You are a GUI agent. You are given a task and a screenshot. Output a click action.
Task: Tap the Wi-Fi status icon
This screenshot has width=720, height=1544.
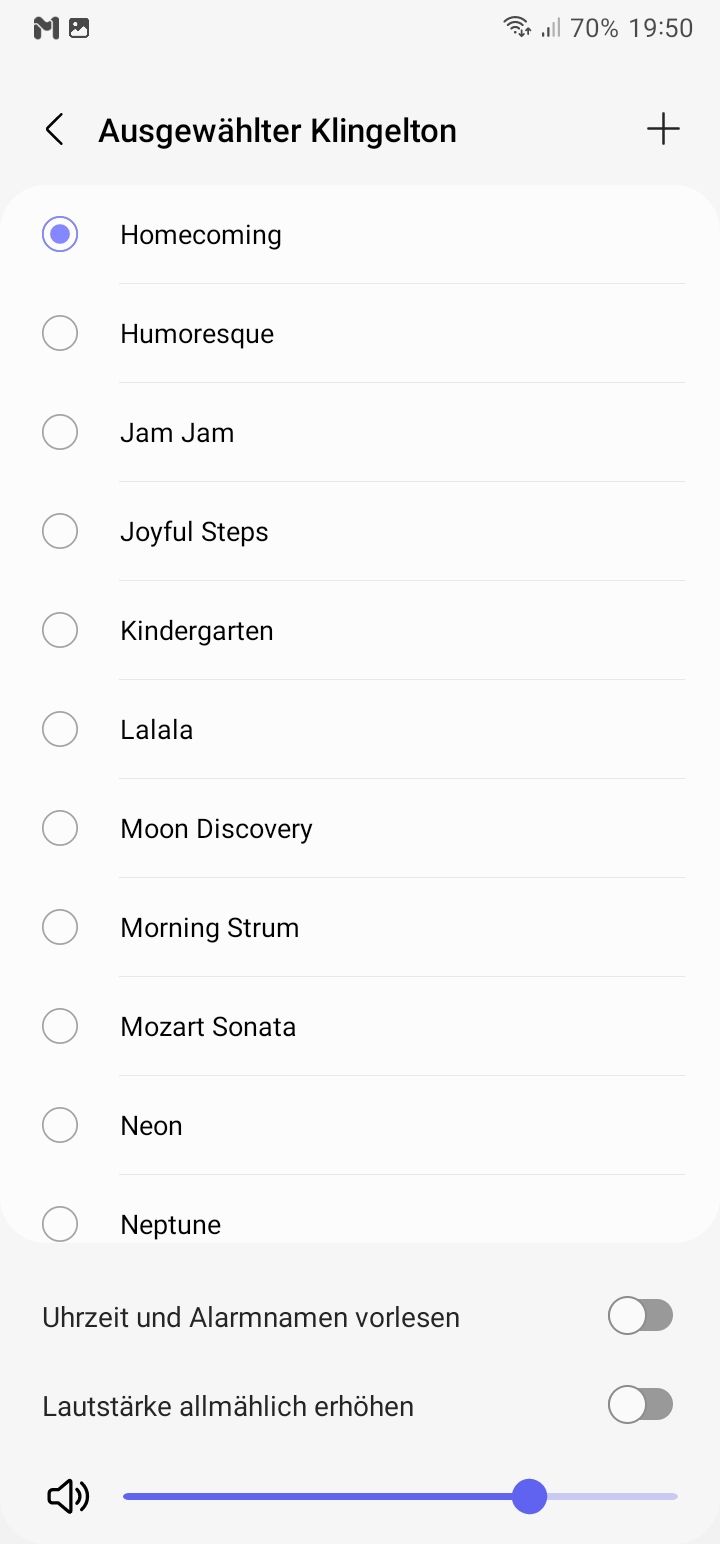point(517,28)
